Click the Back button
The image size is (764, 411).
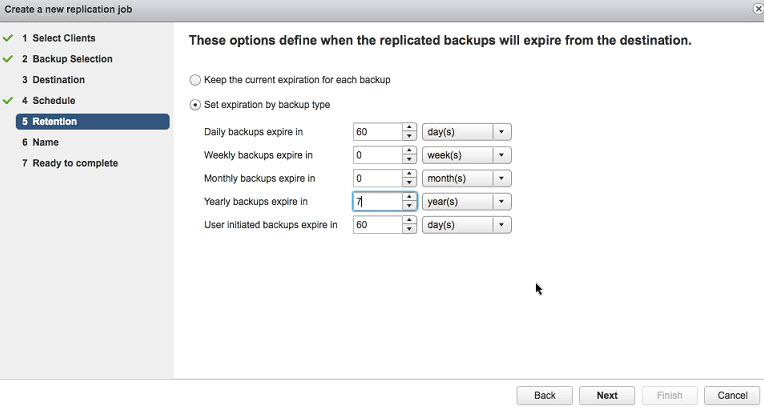(x=544, y=395)
